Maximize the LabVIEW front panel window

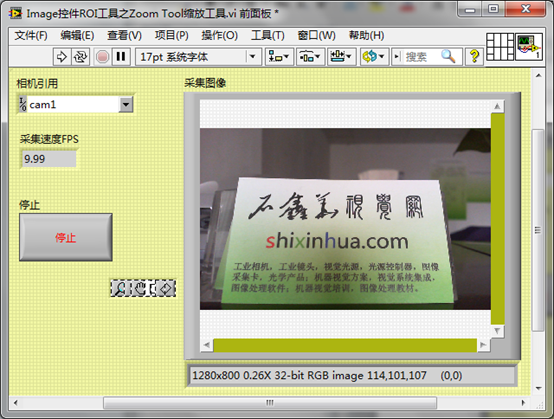point(493,9)
